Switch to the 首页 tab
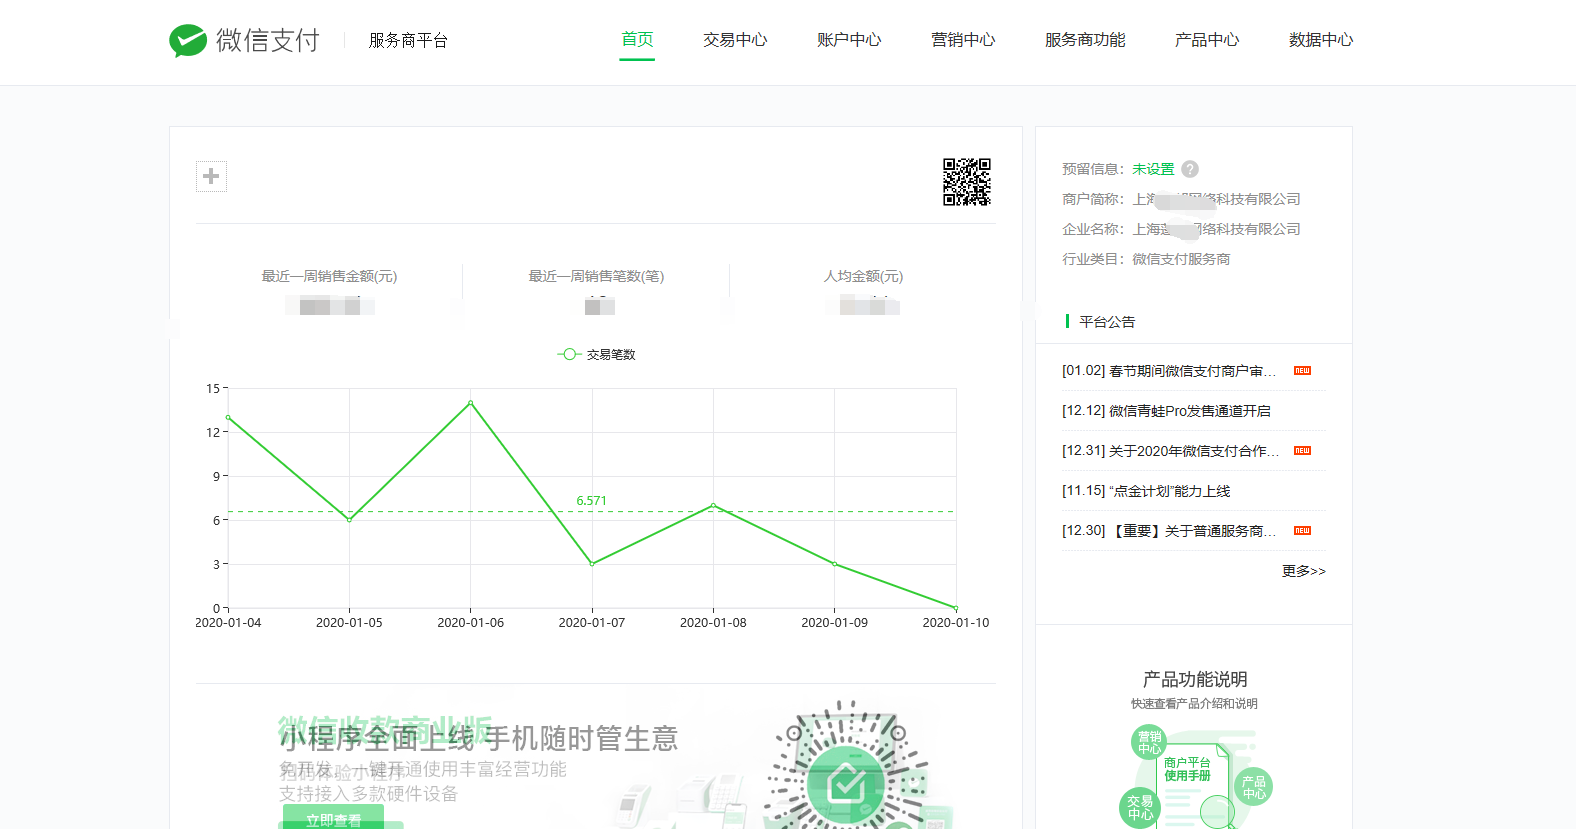The width and height of the screenshot is (1576, 829). 637,40
